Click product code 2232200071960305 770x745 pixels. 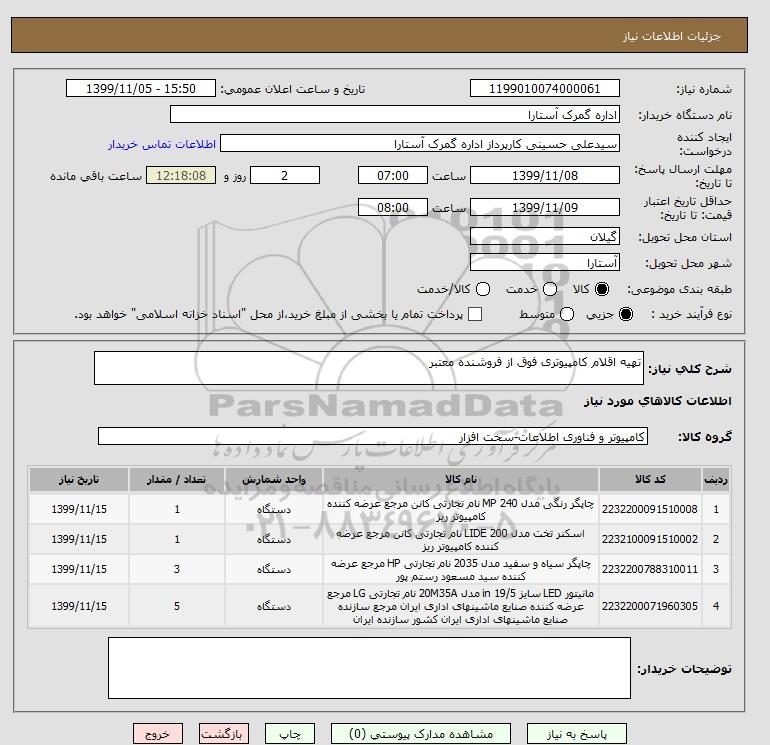coord(650,607)
